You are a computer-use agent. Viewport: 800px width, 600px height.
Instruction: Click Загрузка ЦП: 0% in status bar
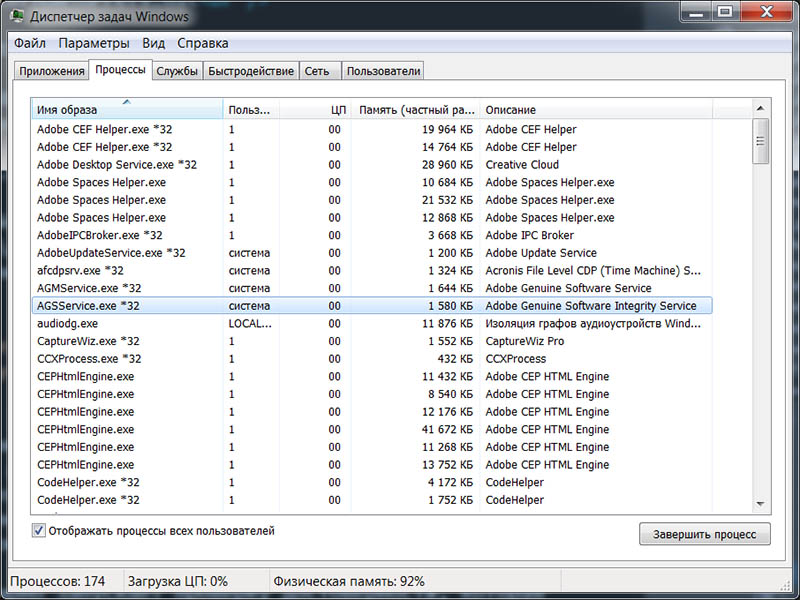pyautogui.click(x=178, y=581)
